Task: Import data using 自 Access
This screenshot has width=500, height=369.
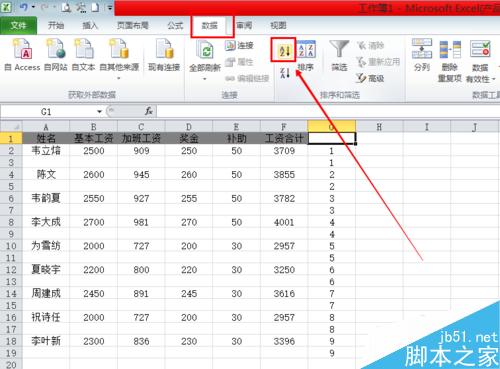Action: (22, 55)
